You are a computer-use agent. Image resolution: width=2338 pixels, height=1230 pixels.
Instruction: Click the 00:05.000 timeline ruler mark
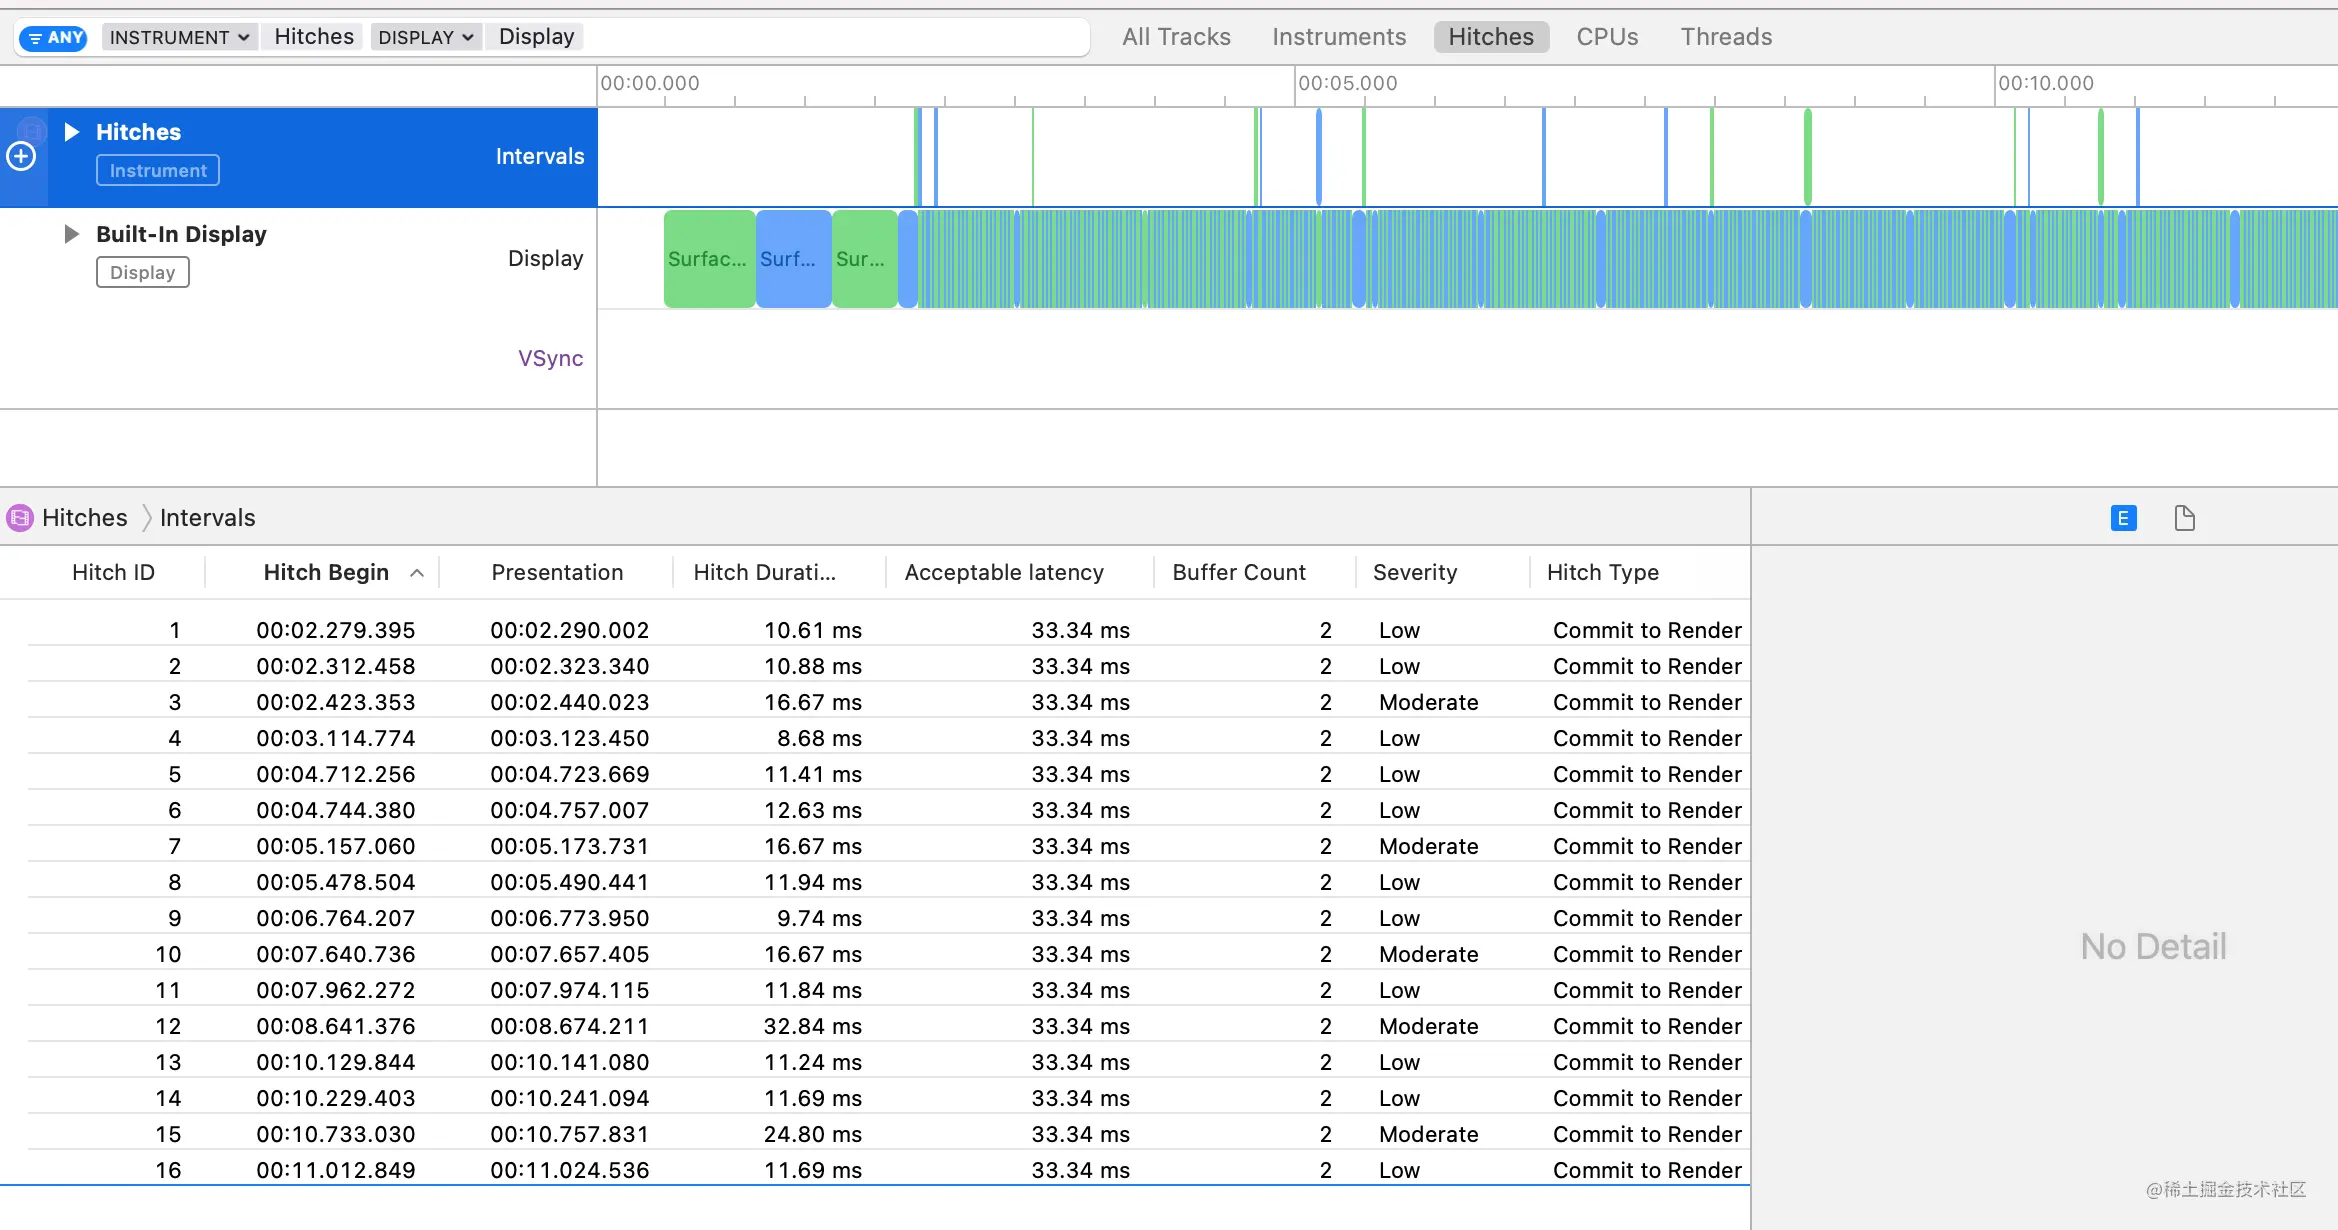(1347, 84)
